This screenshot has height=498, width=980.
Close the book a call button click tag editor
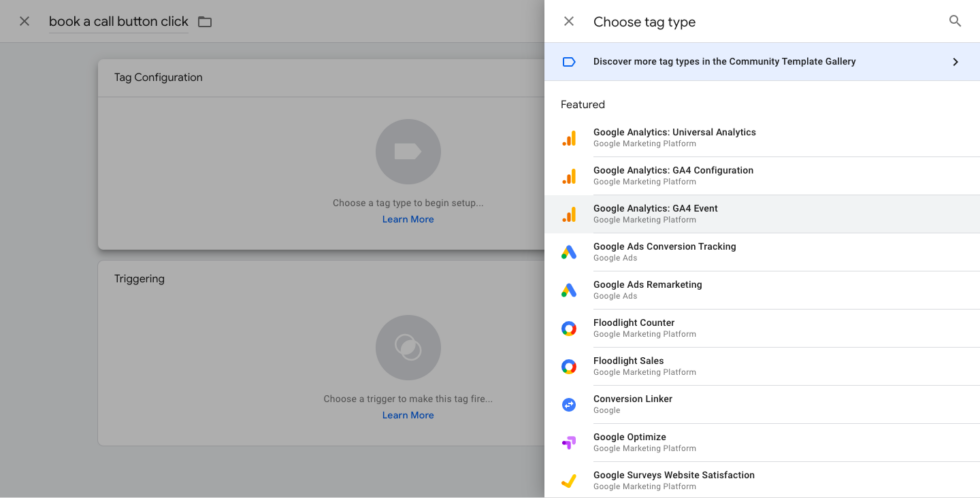pyautogui.click(x=24, y=21)
